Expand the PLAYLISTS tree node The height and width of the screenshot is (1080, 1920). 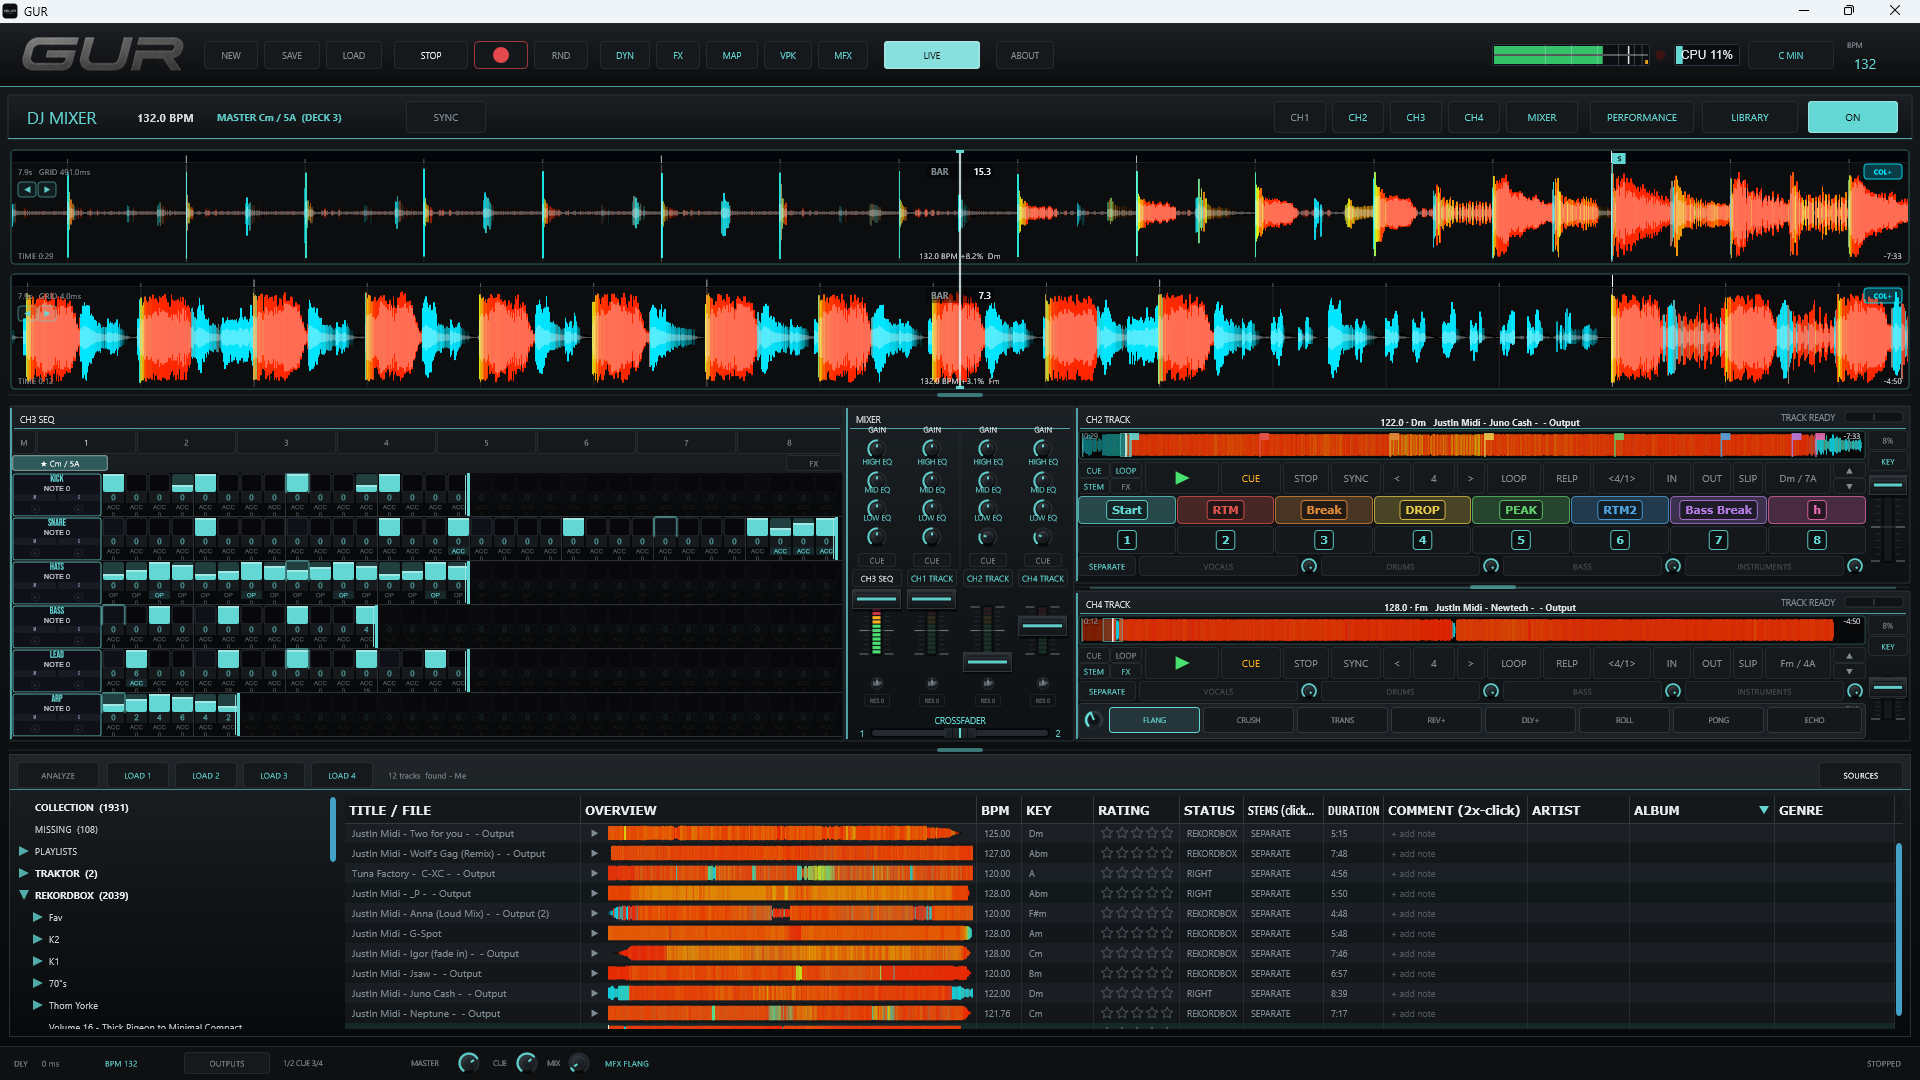[24, 851]
